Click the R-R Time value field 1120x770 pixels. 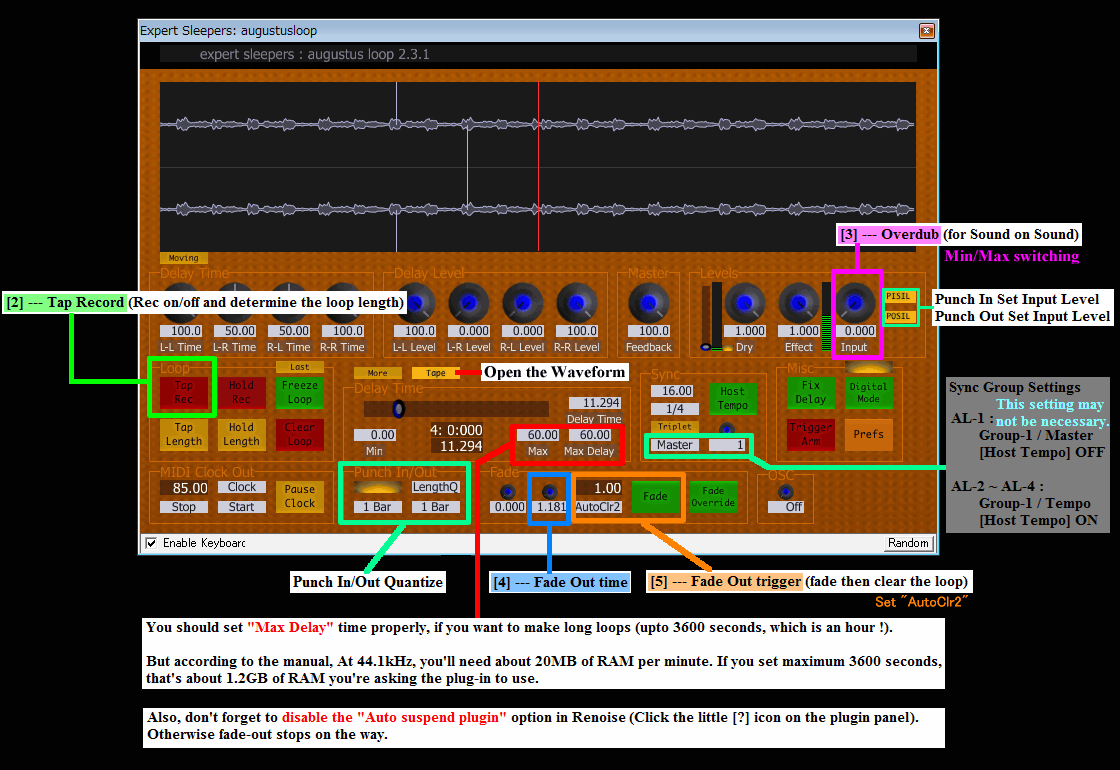click(x=344, y=331)
